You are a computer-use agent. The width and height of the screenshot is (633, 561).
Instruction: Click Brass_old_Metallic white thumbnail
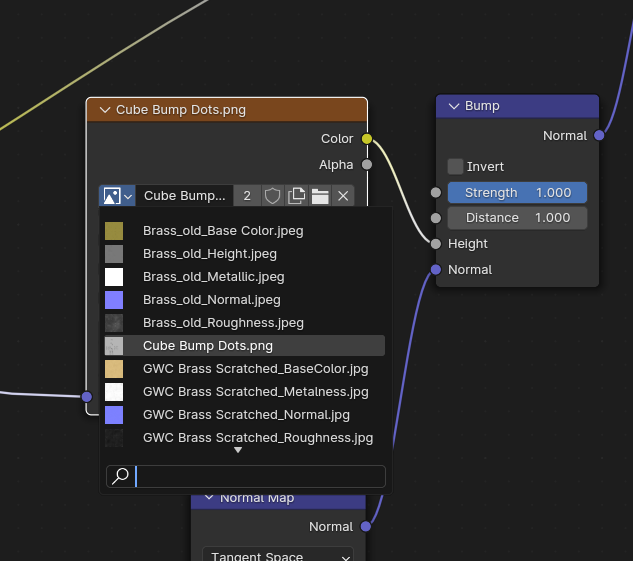coord(114,277)
